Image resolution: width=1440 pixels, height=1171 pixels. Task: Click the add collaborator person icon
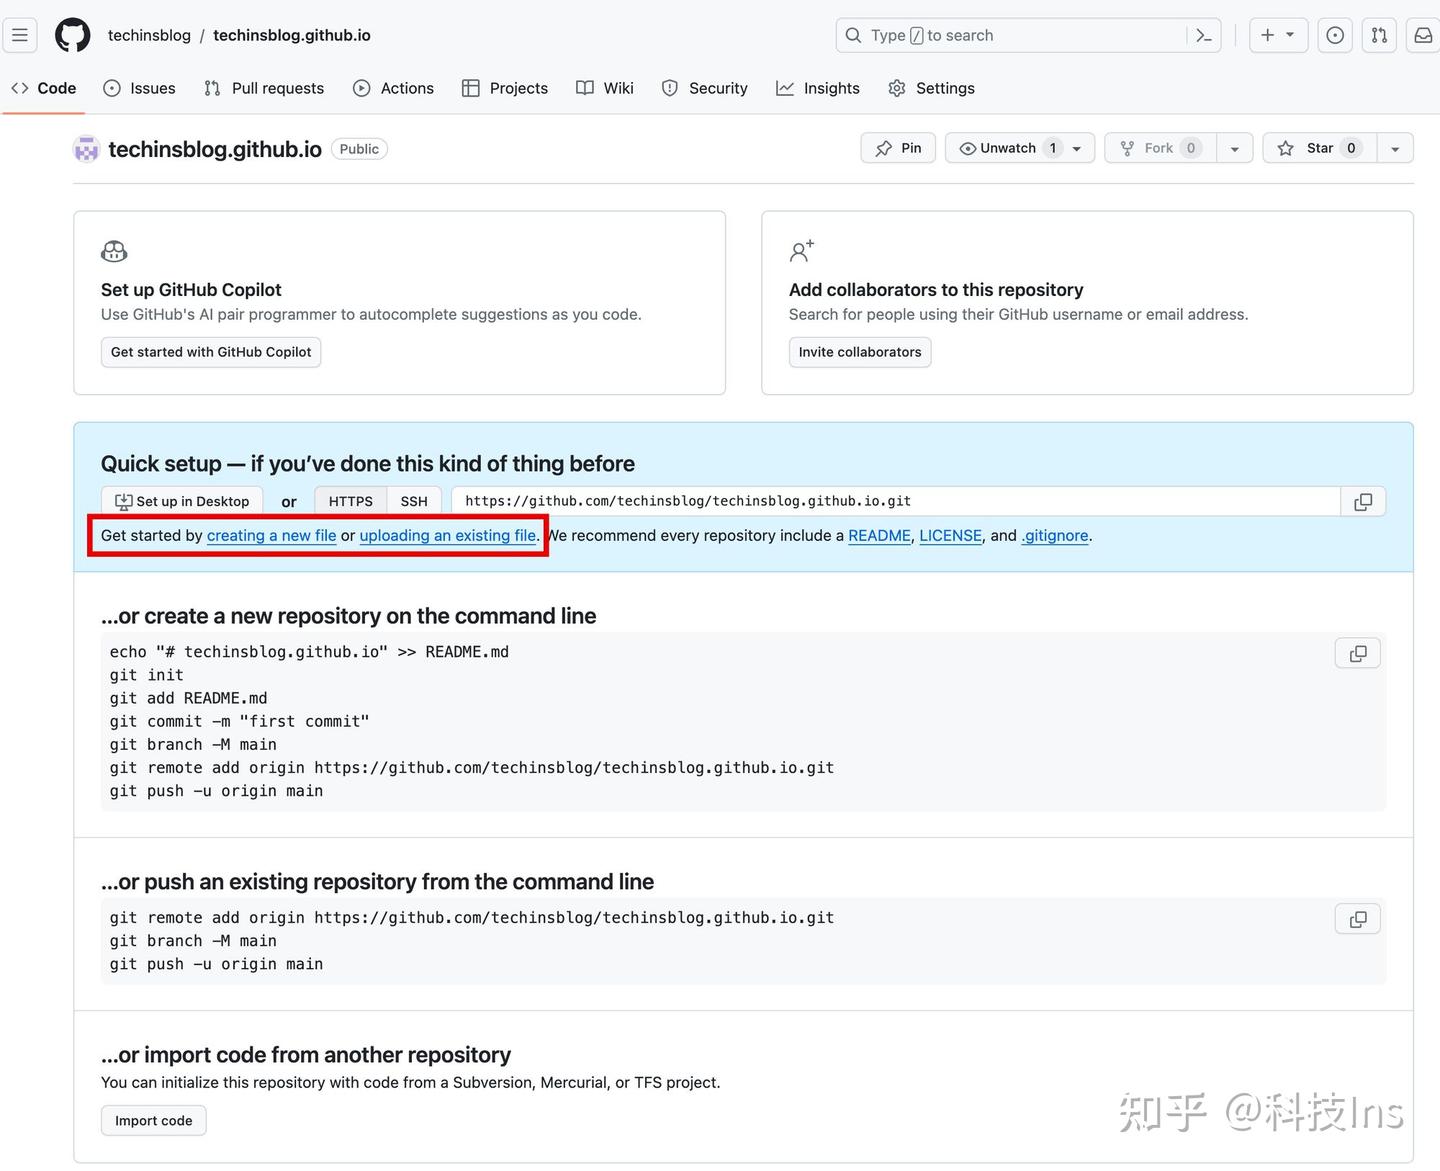coord(802,251)
